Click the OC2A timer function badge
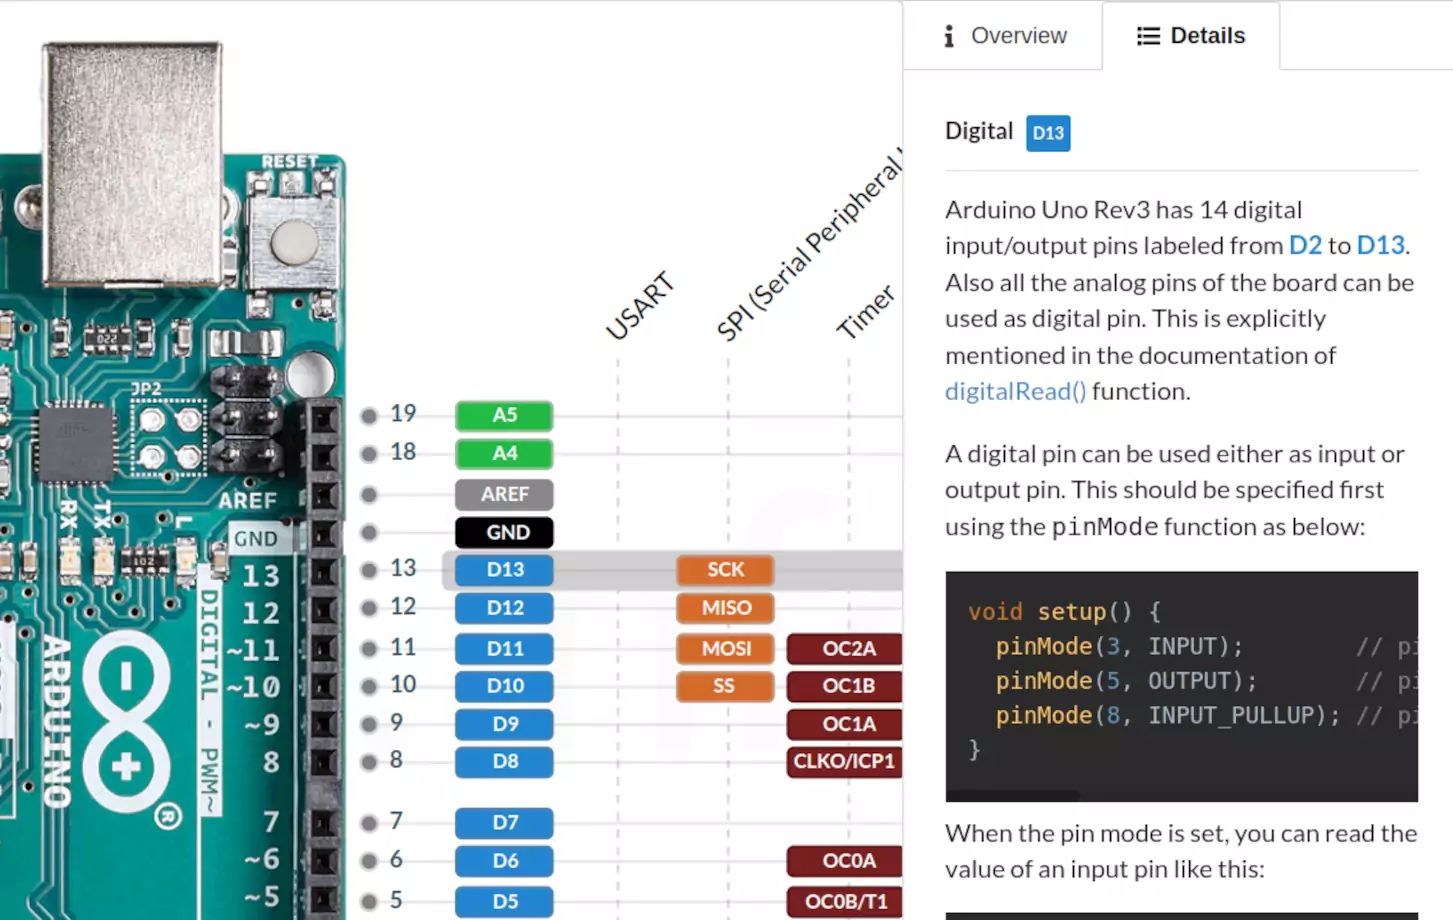Viewport: 1453px width, 920px height. click(843, 648)
